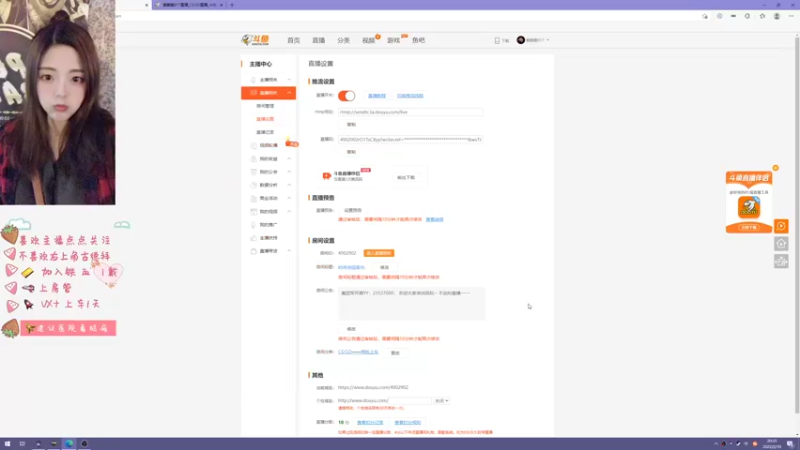Open the 查看说明 link under live preview

[435, 219]
